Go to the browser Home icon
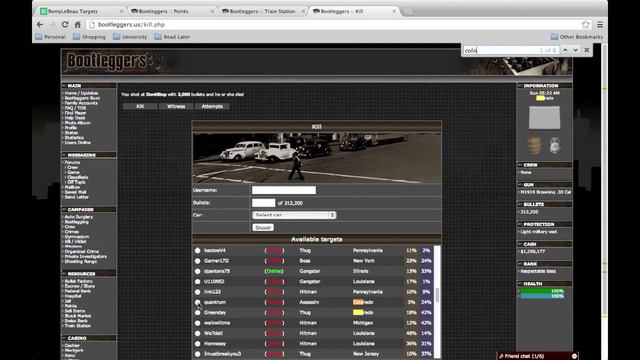The image size is (640, 360). click(77, 24)
